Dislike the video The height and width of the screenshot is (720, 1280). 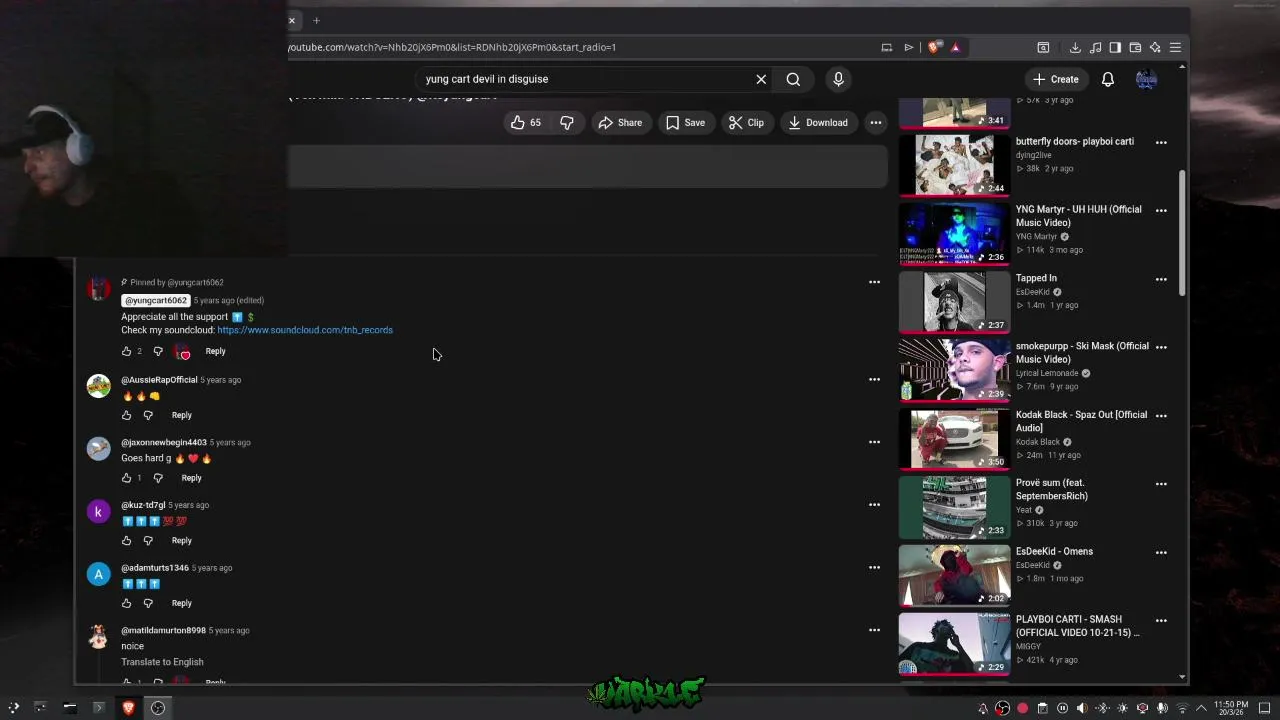click(x=567, y=122)
